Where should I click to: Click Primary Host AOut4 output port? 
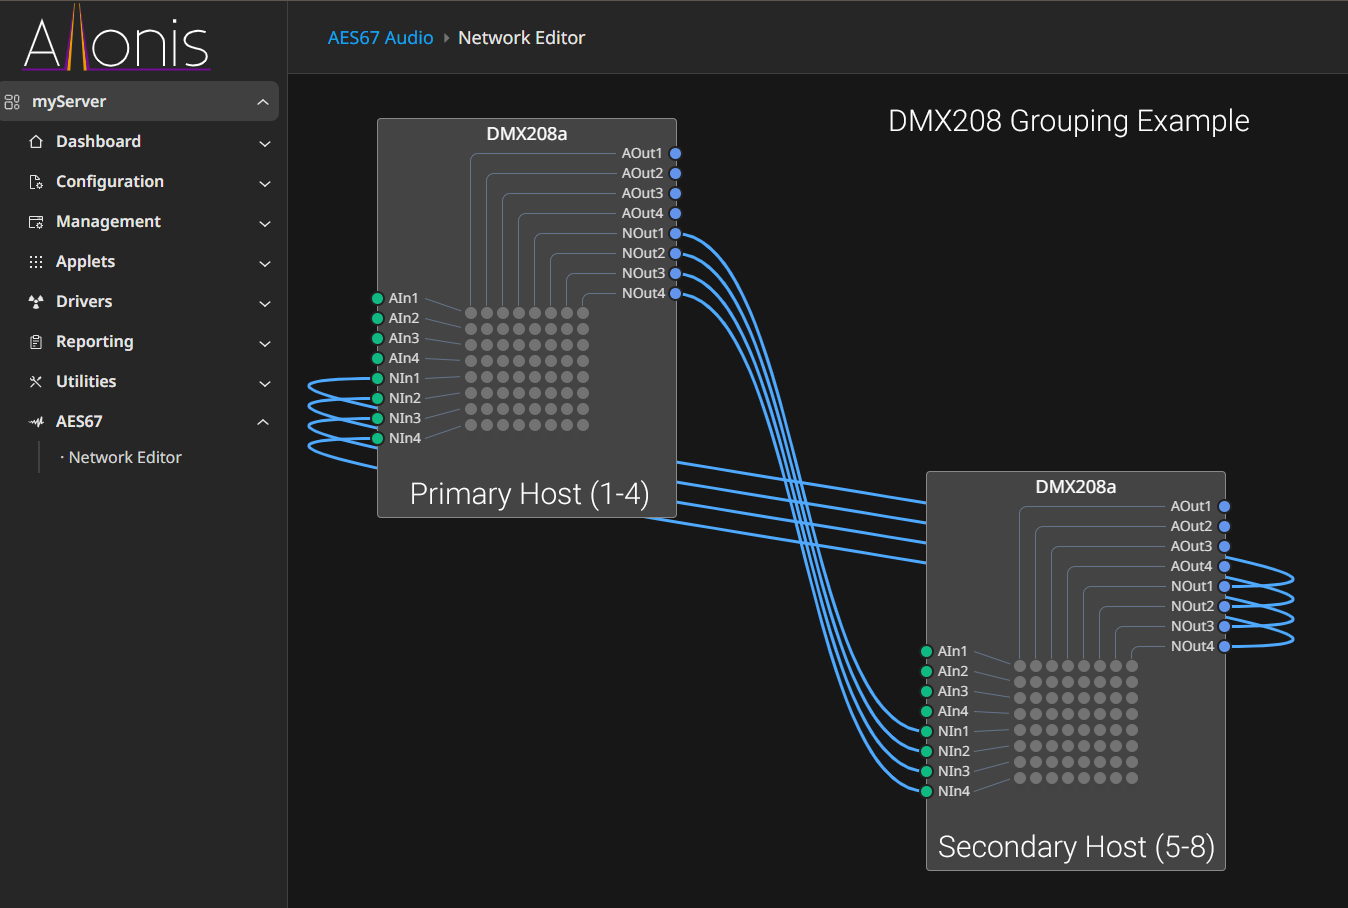tap(675, 213)
